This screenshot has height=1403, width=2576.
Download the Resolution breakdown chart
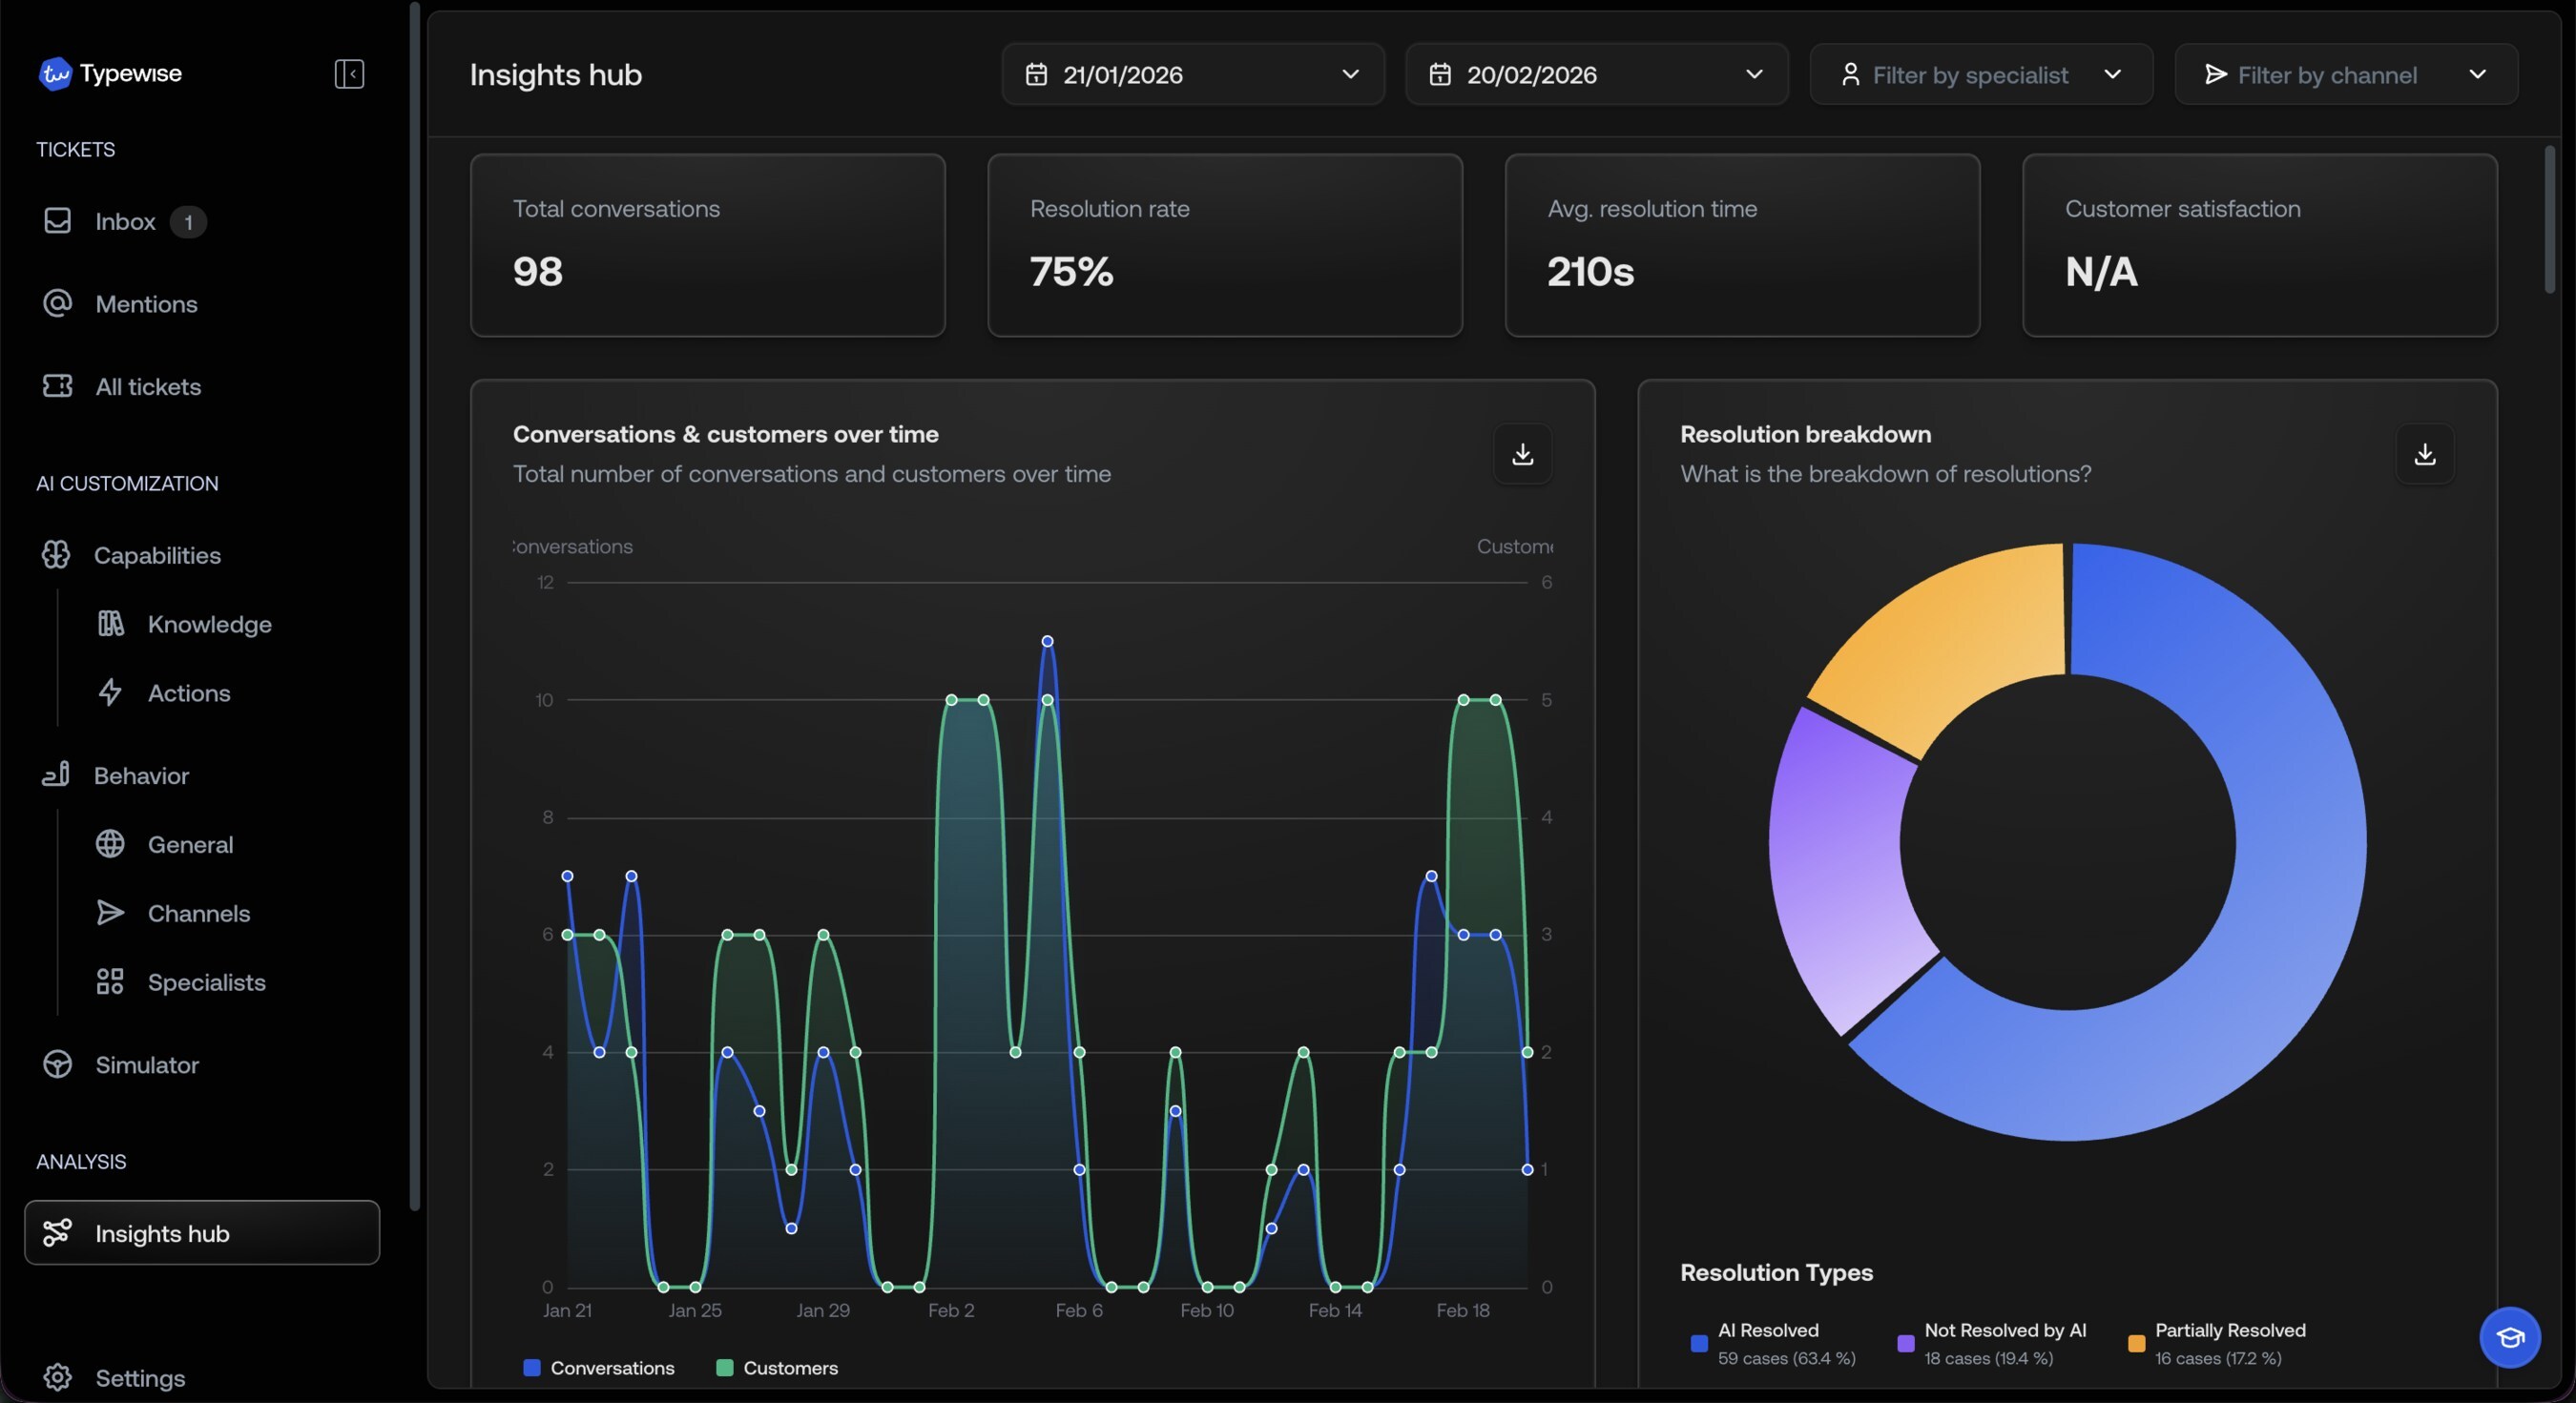[x=2424, y=454]
